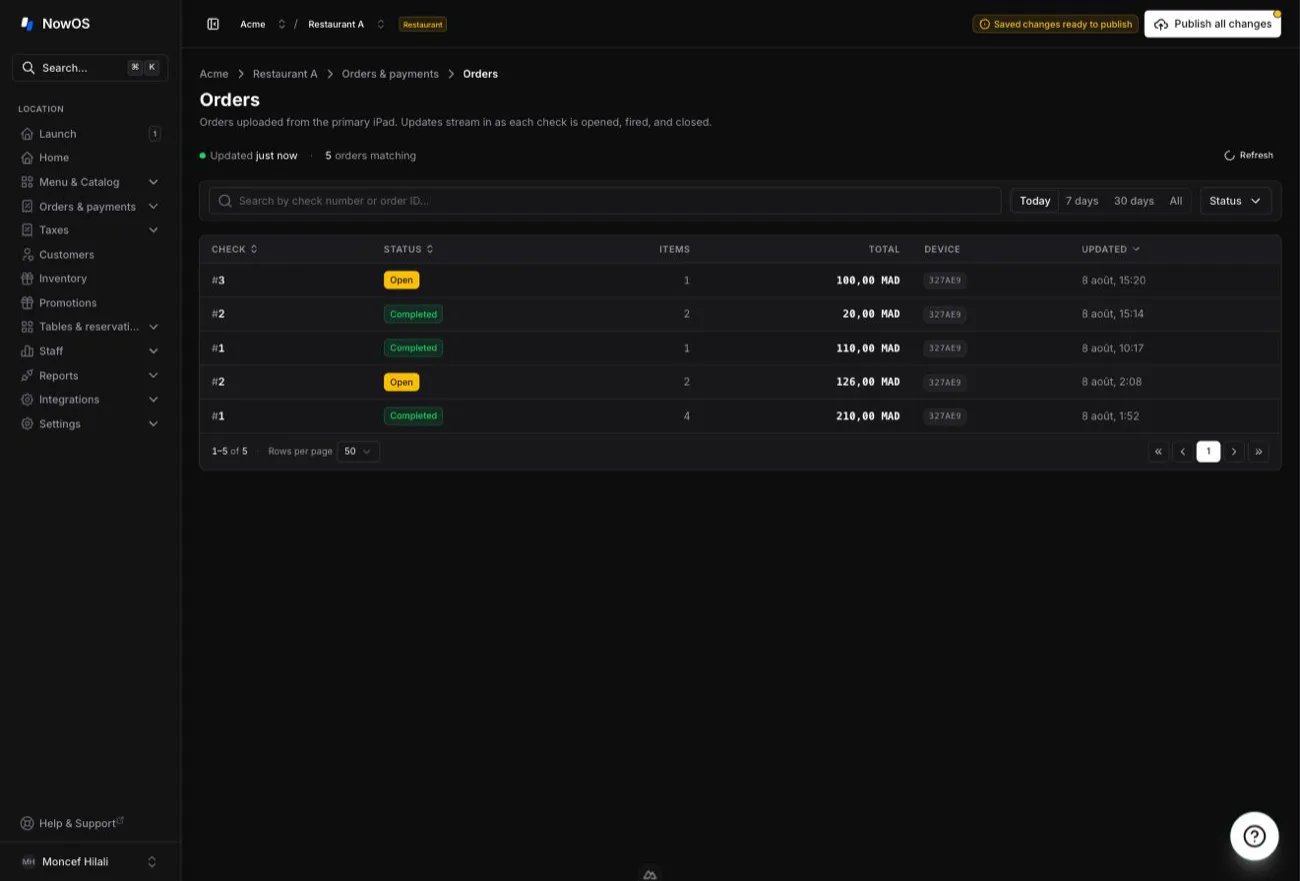
Task: Click the Integrations sidebar icon
Action: (27, 399)
